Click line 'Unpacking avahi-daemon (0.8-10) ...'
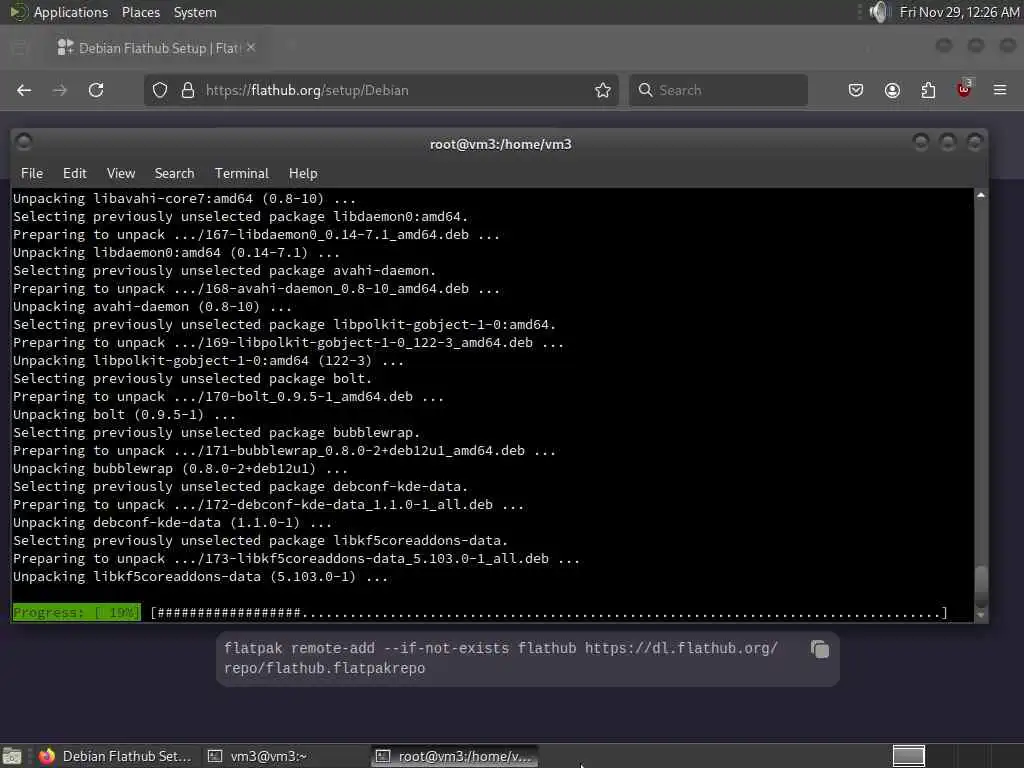This screenshot has height=768, width=1024. click(x=152, y=306)
